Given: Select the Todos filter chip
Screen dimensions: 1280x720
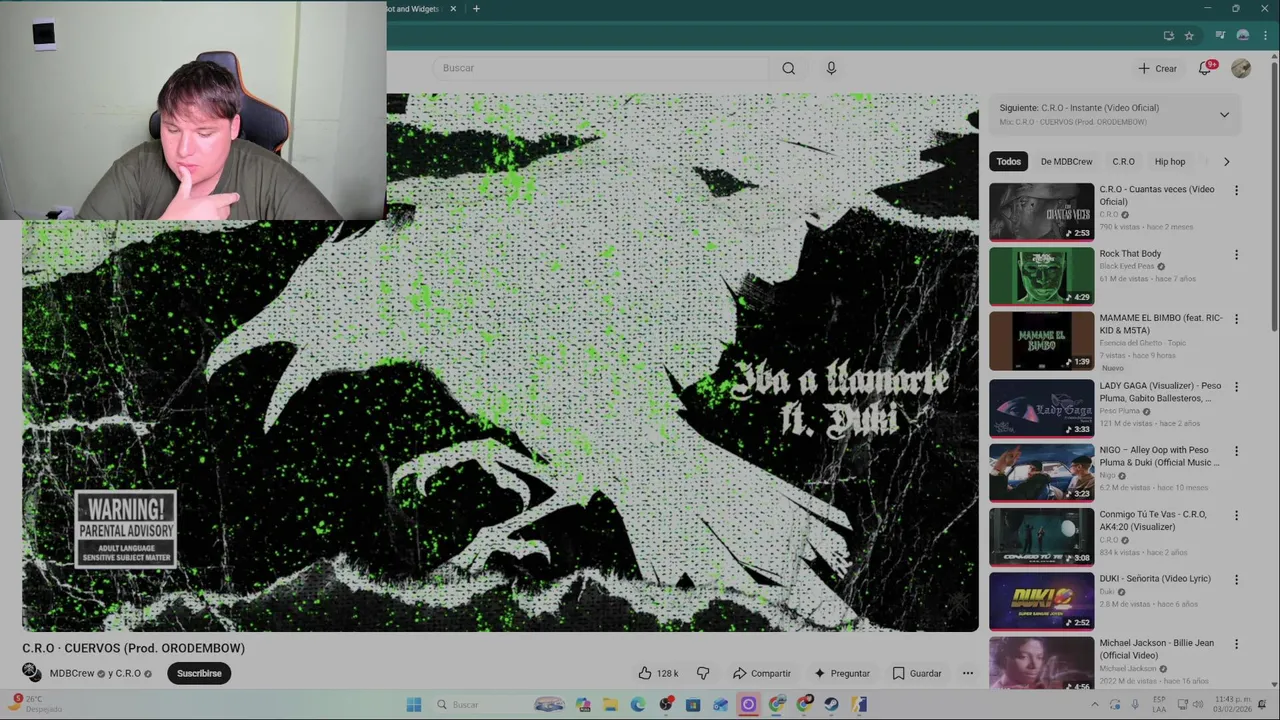Looking at the screenshot, I should pos(1008,161).
